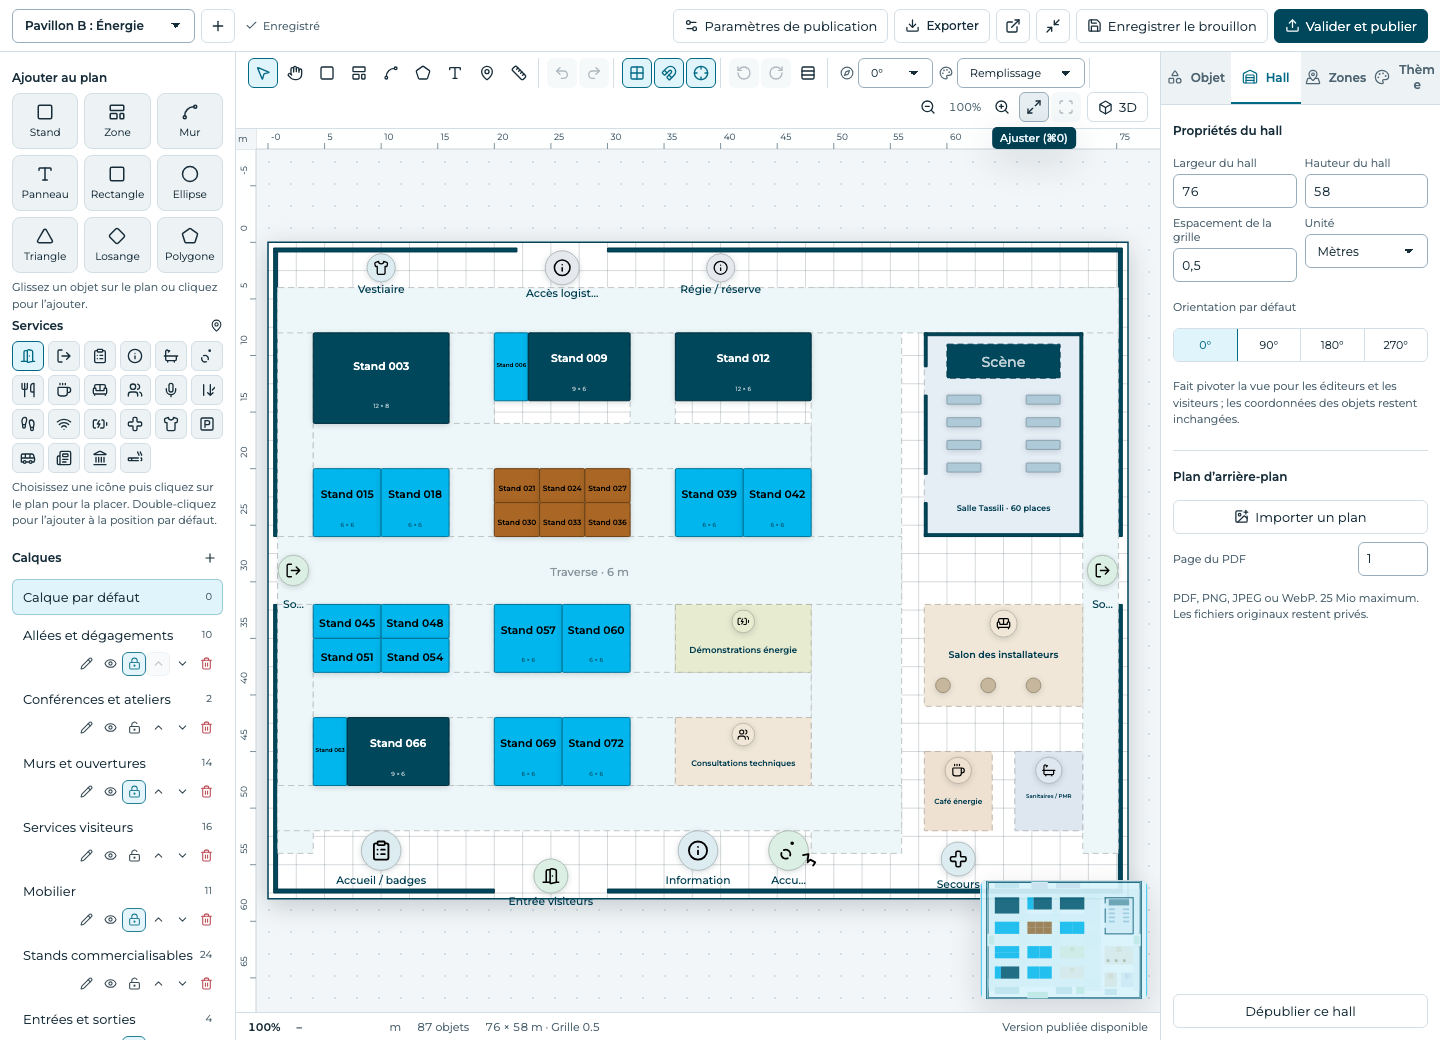Open the Unité Mètres dropdown
Image resolution: width=1440 pixels, height=1040 pixels.
point(1366,251)
